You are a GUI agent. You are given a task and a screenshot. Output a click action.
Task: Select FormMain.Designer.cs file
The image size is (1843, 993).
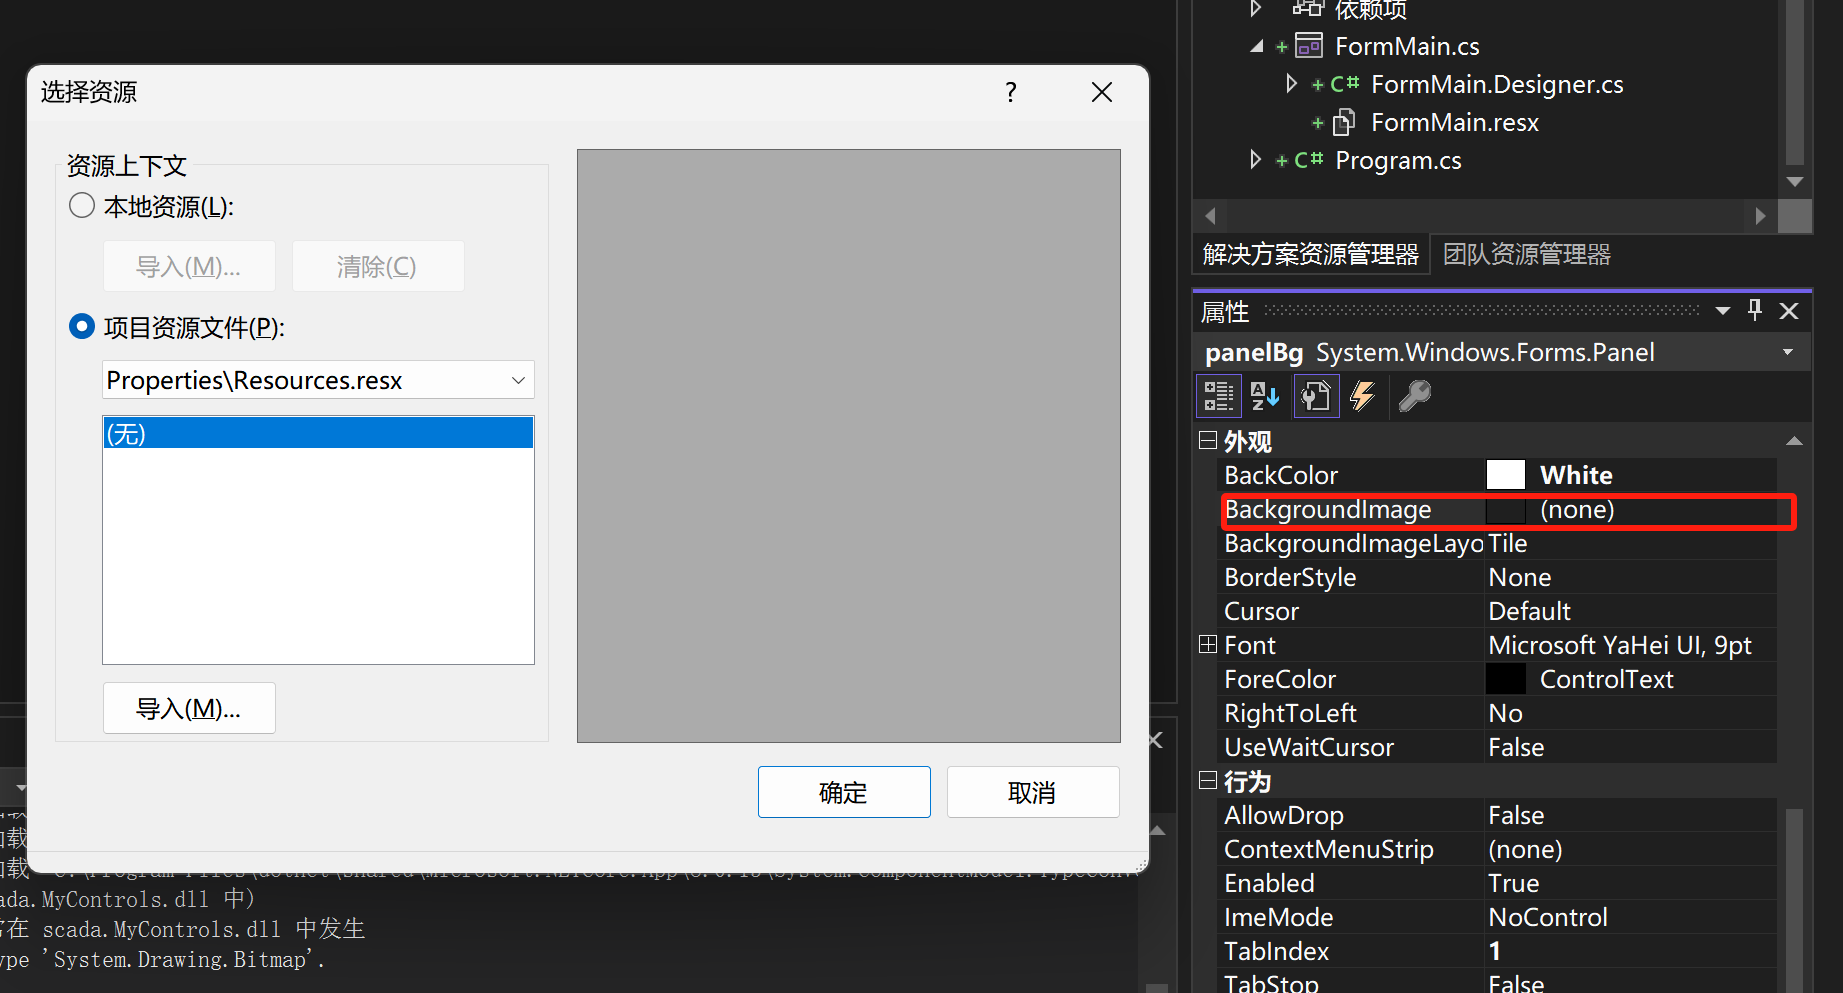1497,84
